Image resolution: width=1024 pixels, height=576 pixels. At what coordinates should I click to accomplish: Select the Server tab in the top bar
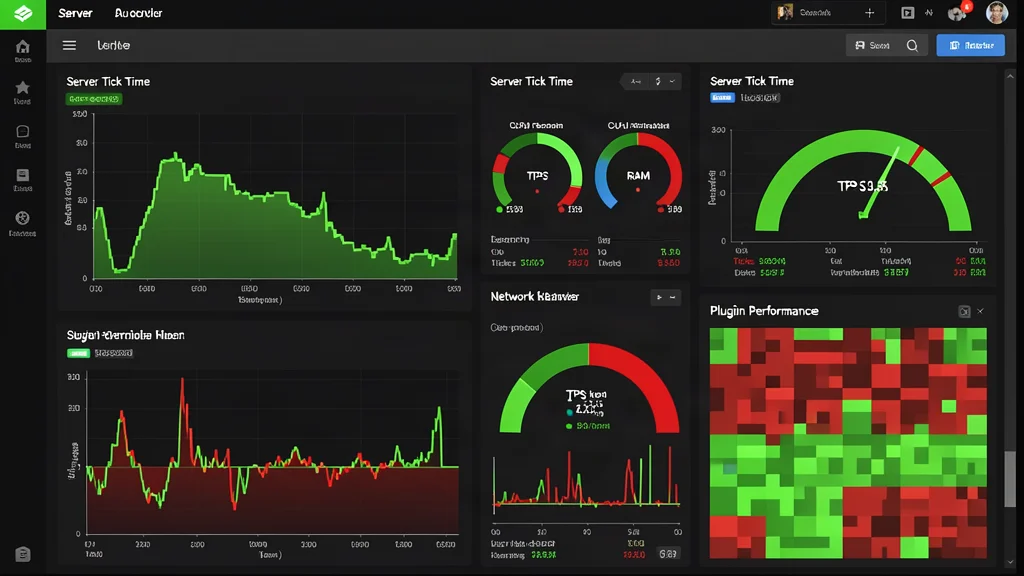click(x=75, y=13)
